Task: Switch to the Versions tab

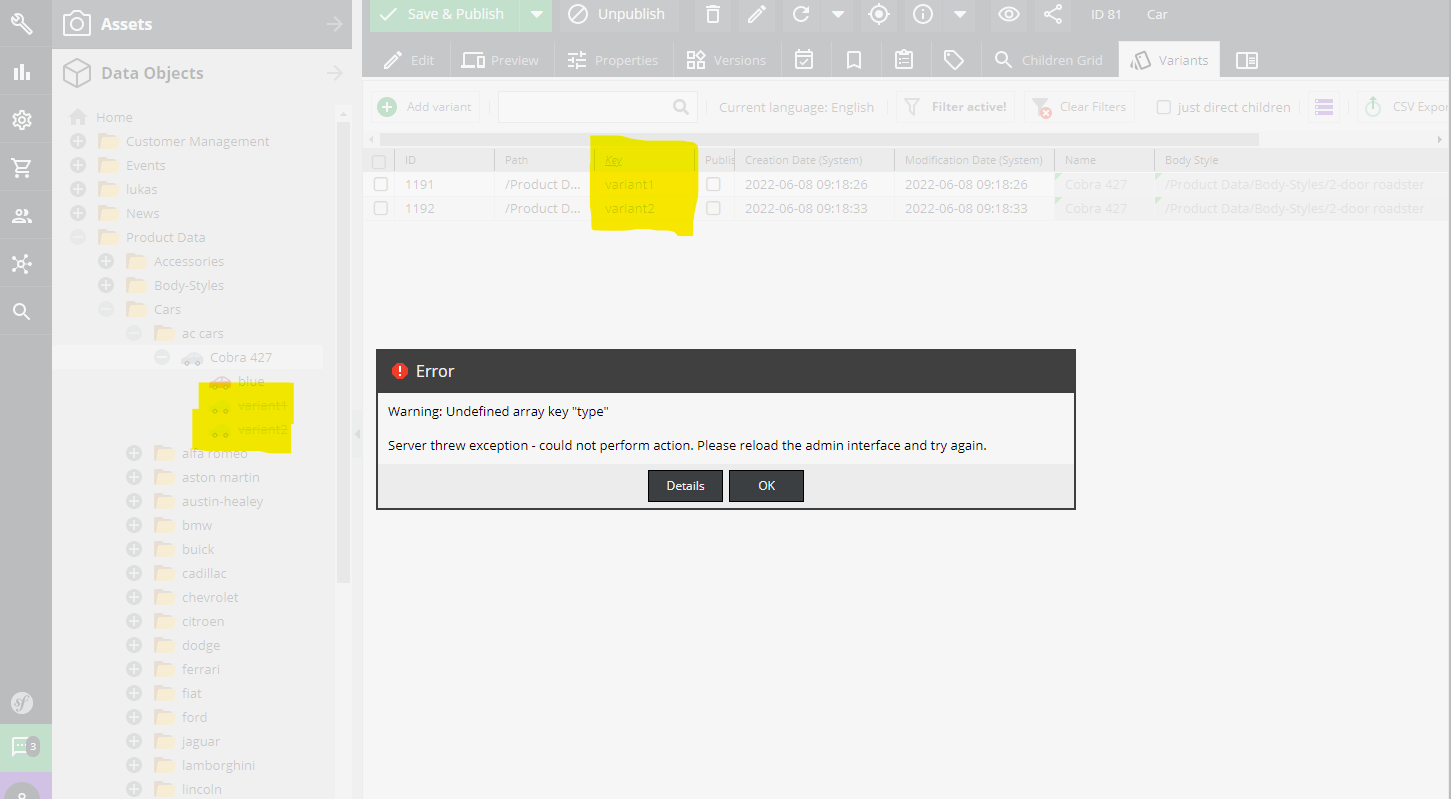Action: click(x=726, y=60)
